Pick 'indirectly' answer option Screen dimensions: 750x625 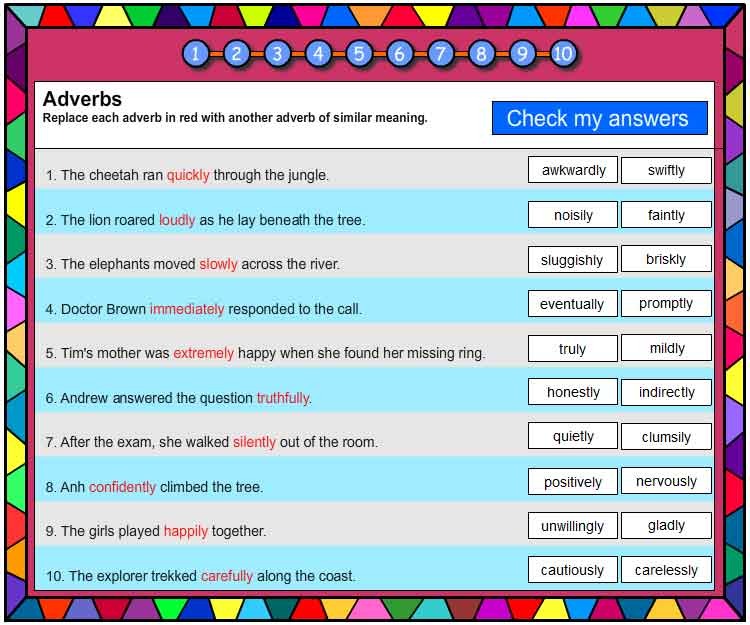666,392
